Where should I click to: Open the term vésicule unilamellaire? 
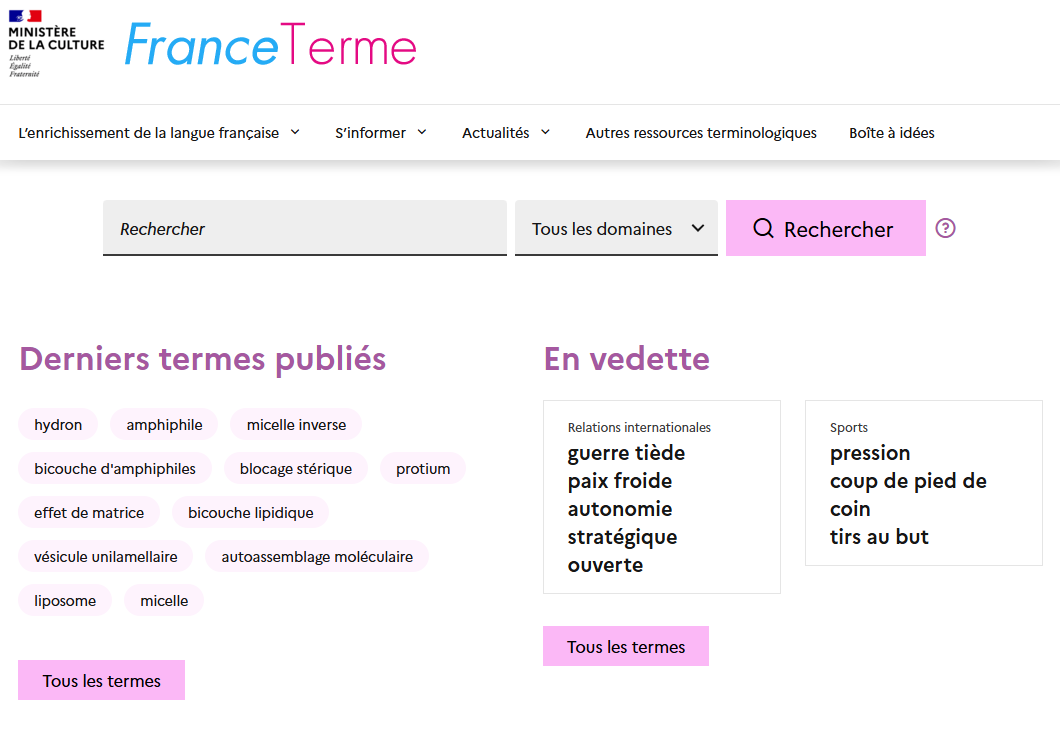[x=105, y=557]
